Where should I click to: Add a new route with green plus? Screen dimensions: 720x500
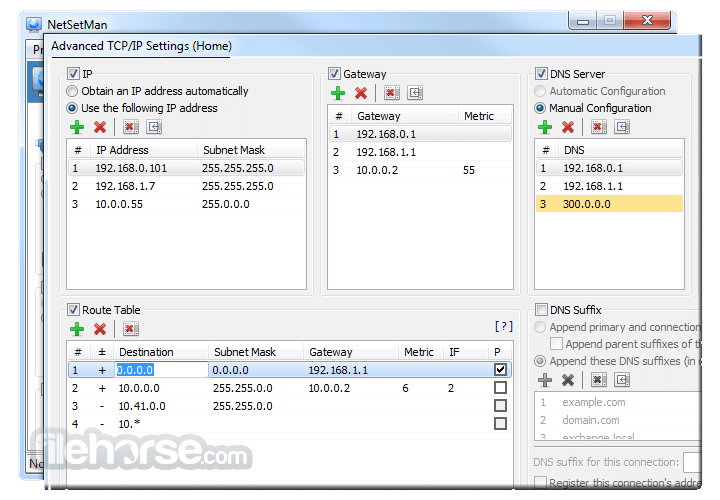click(x=77, y=329)
